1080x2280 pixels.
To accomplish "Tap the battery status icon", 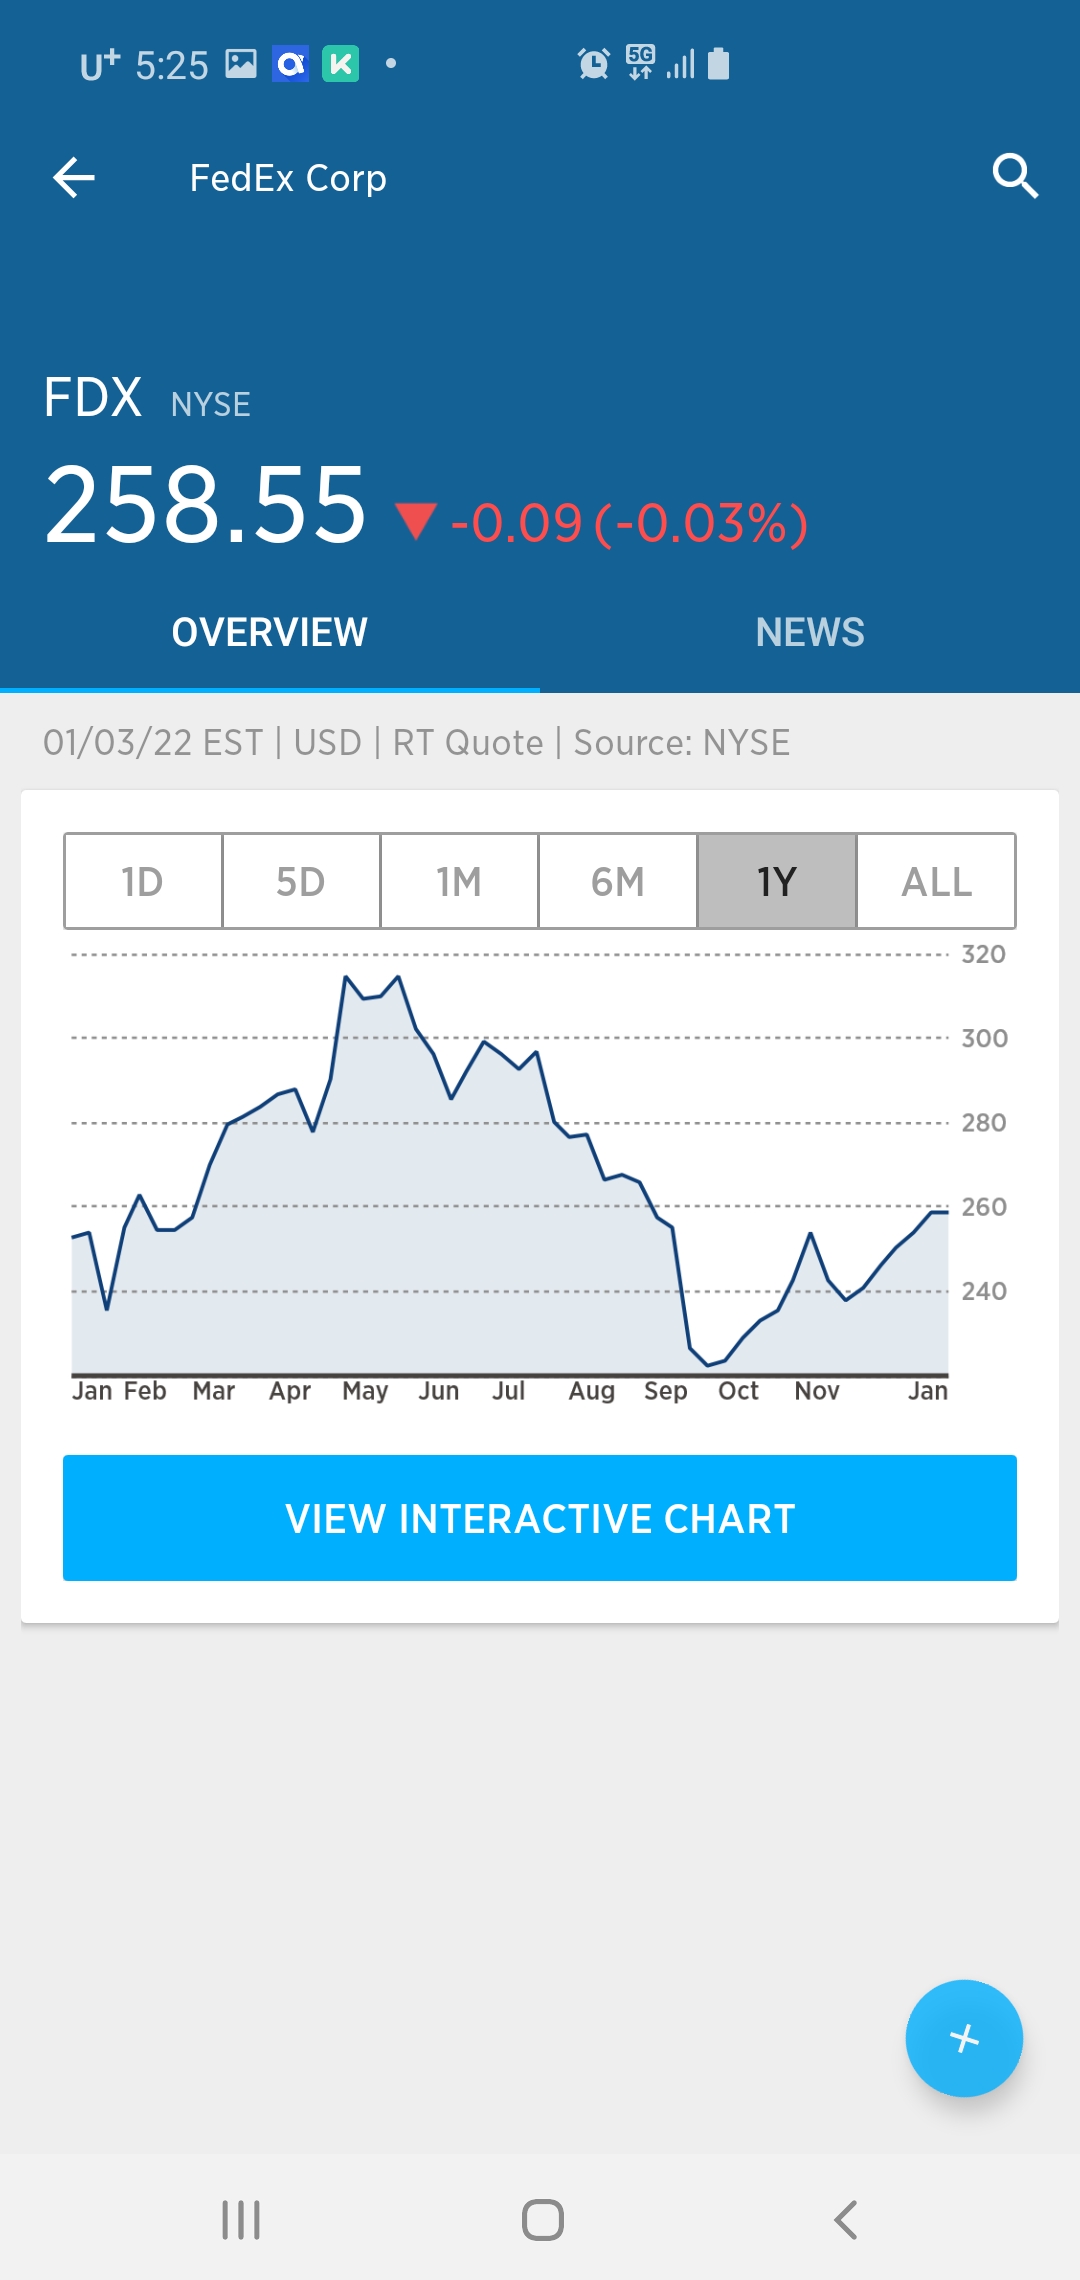I will [x=718, y=64].
